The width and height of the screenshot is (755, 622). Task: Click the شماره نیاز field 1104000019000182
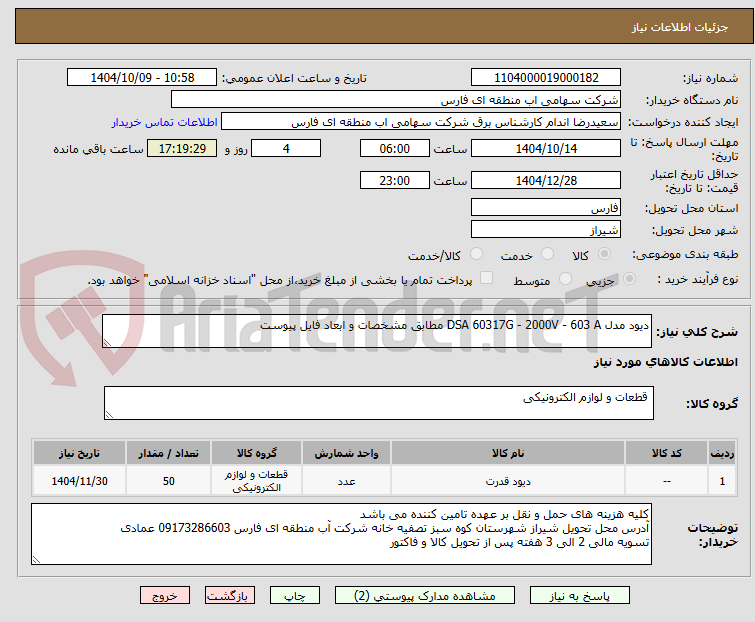click(546, 78)
